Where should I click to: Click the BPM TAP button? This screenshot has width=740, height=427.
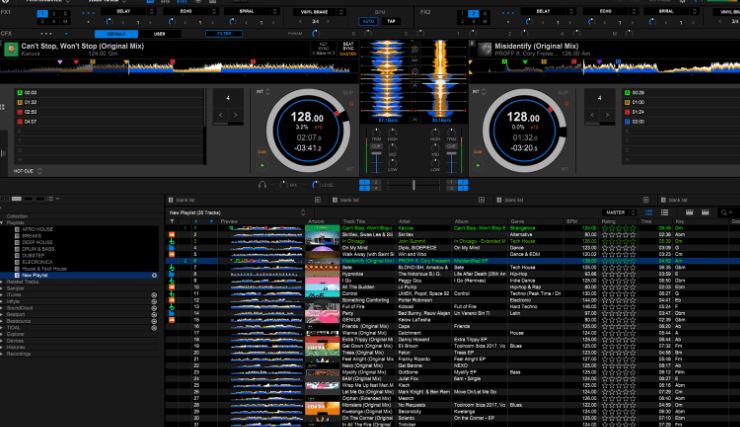(x=391, y=21)
